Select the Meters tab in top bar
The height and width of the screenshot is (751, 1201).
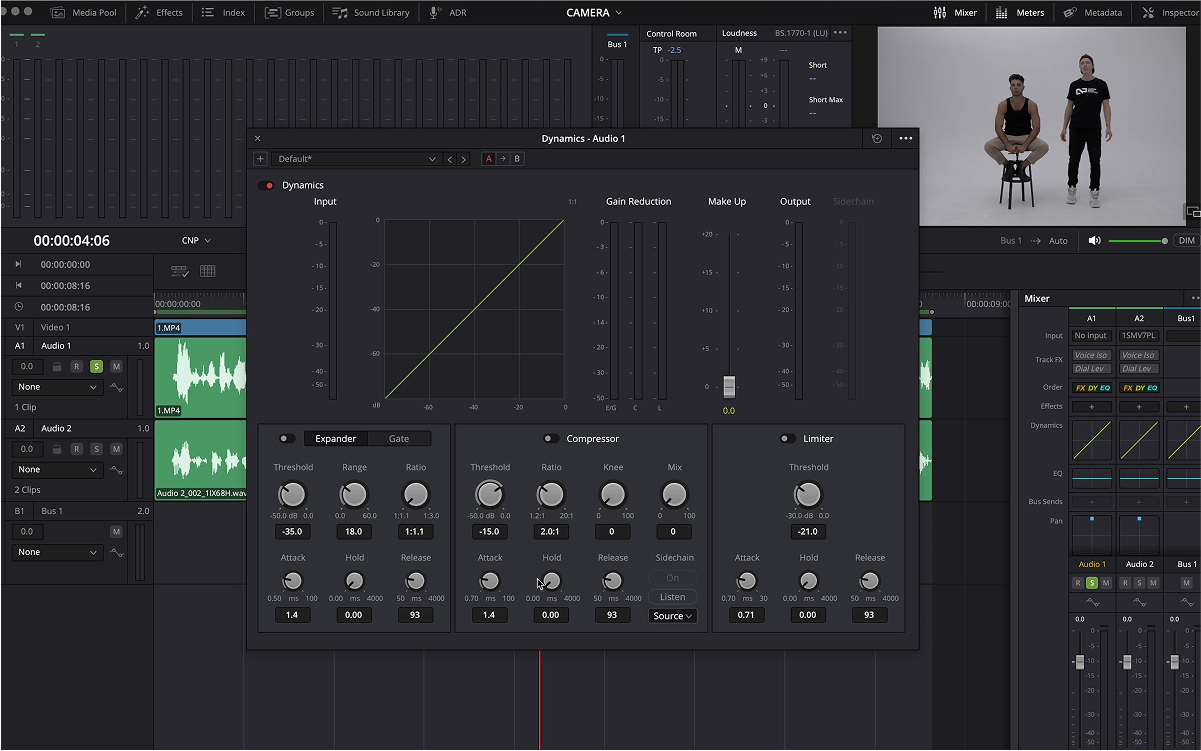(x=1020, y=13)
